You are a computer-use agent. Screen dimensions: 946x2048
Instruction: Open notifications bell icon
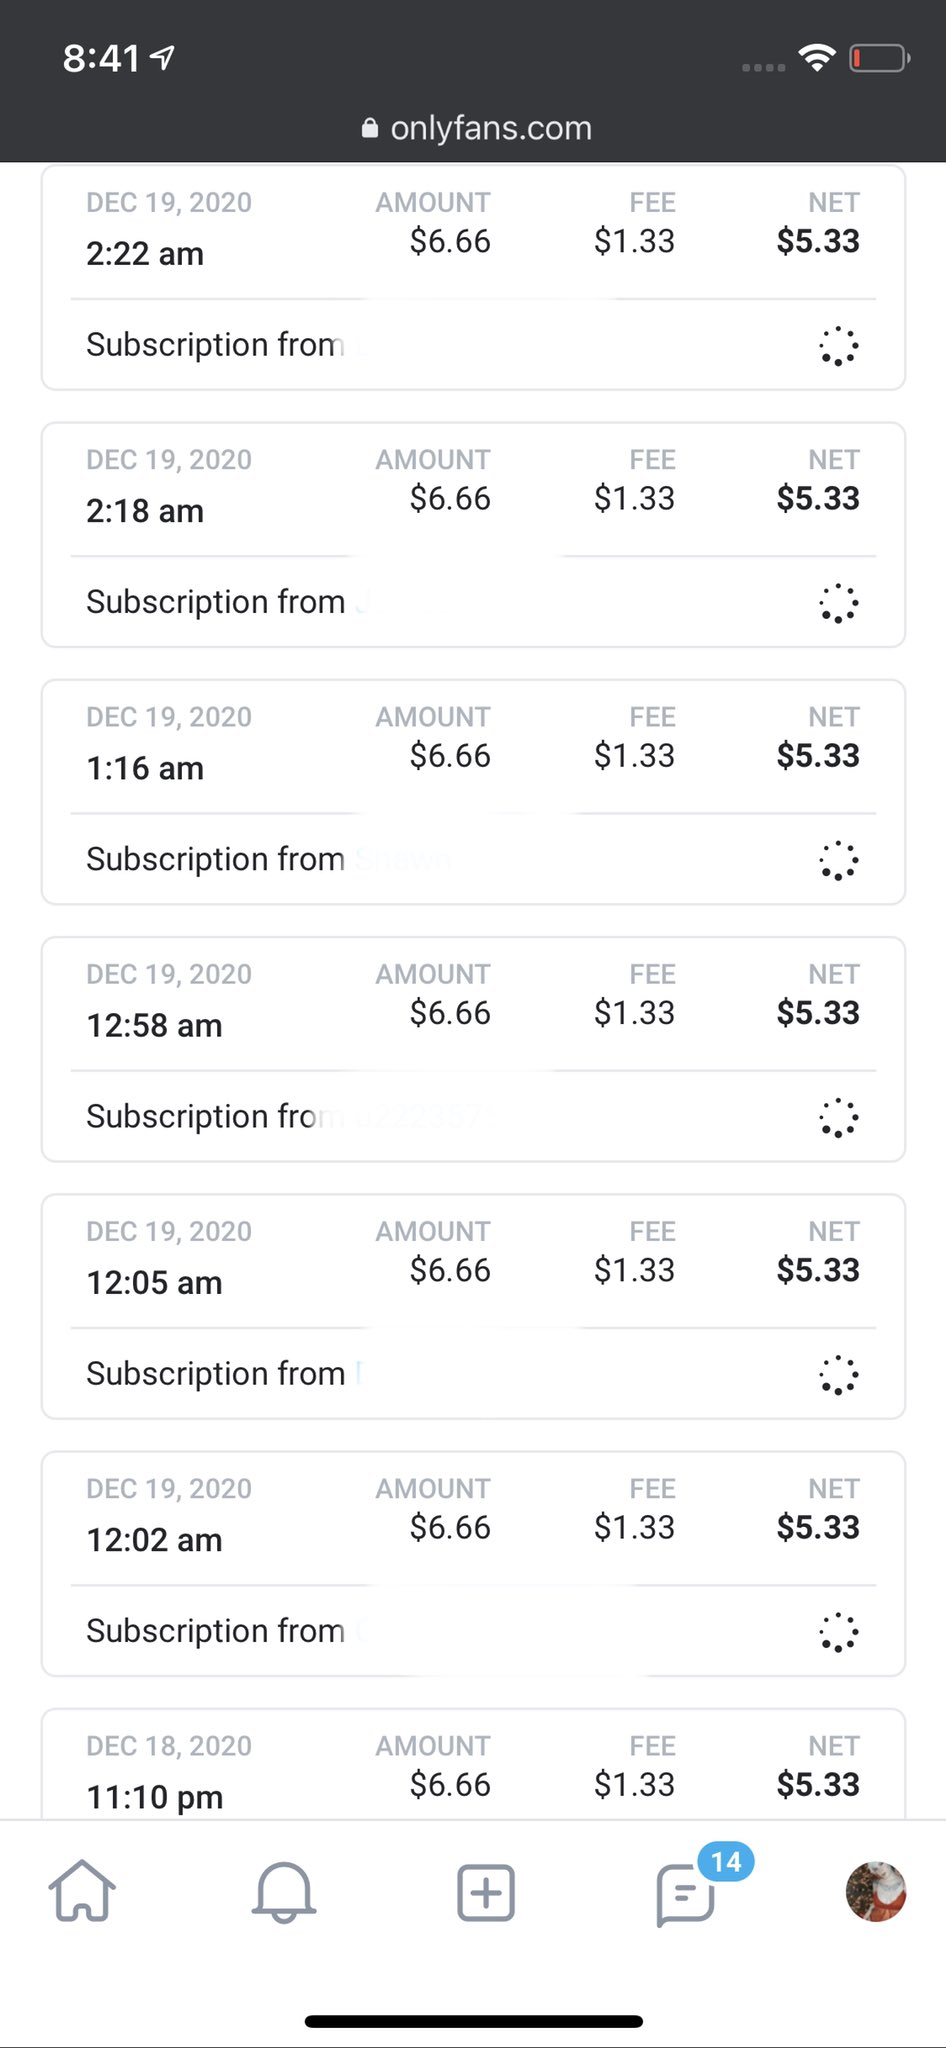coord(284,1892)
